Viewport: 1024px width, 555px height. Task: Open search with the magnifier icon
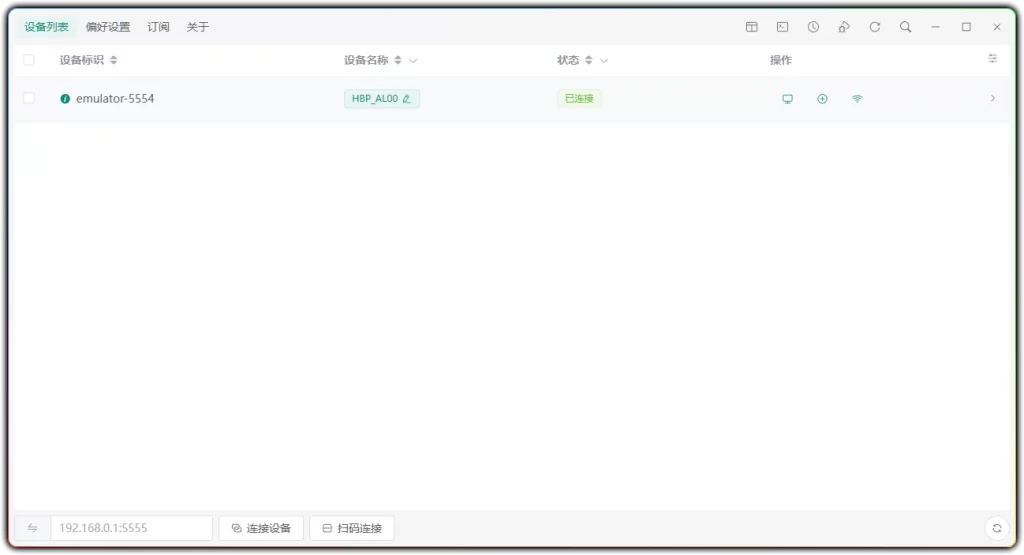pos(905,27)
